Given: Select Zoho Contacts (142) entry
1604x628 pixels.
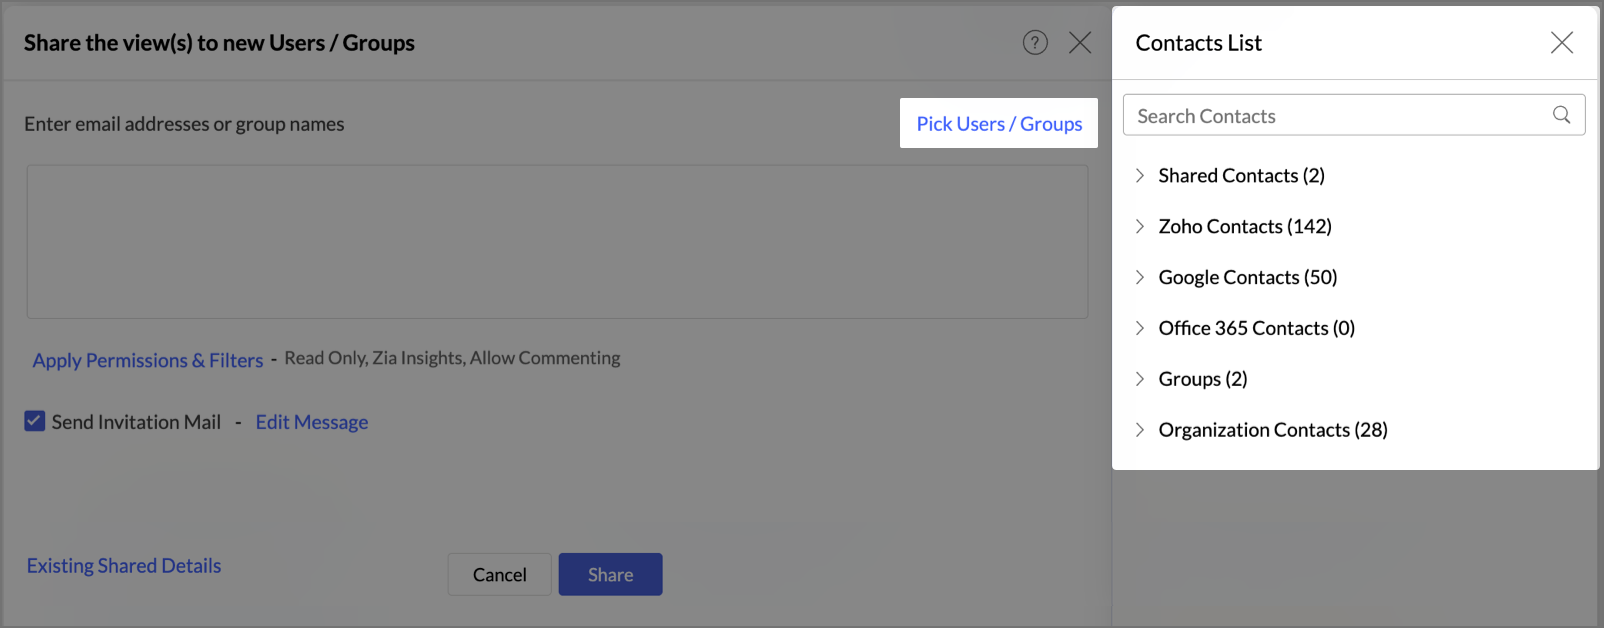Looking at the screenshot, I should coord(1245,226).
